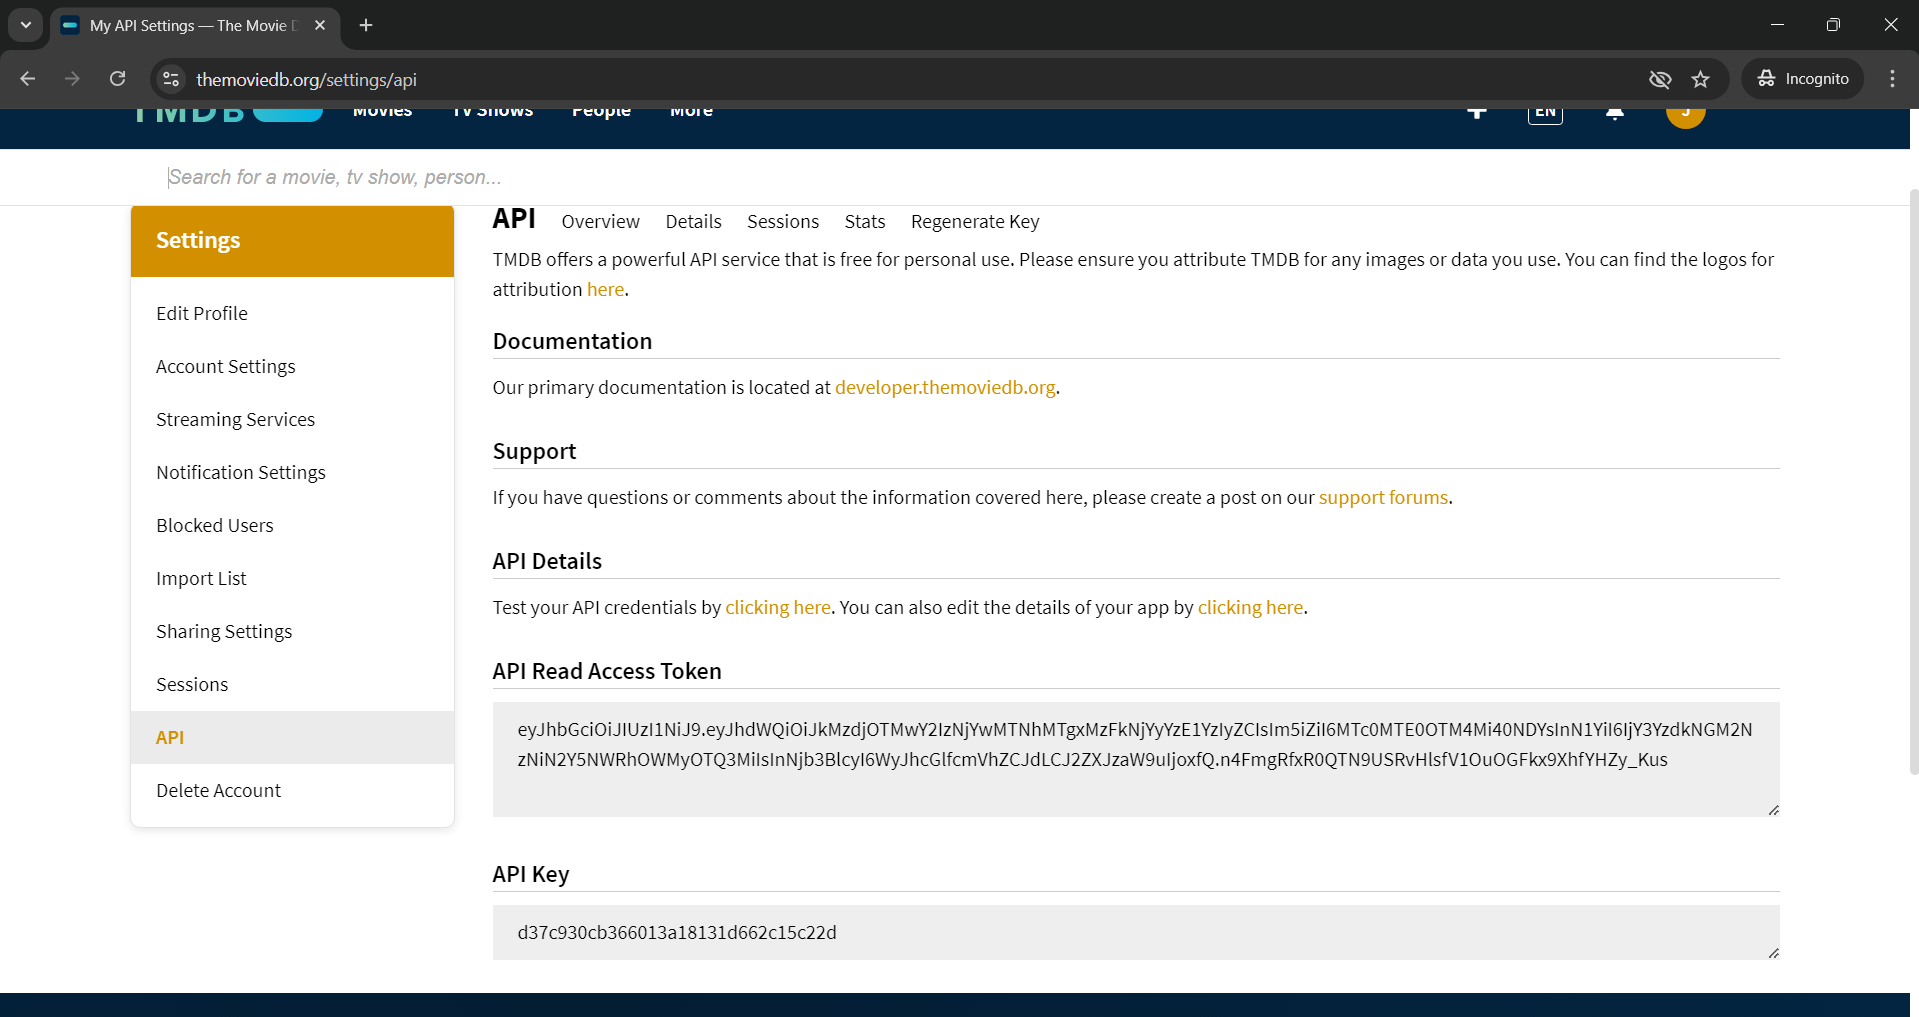
Task: Select Delete Account in the sidebar
Action: (218, 789)
